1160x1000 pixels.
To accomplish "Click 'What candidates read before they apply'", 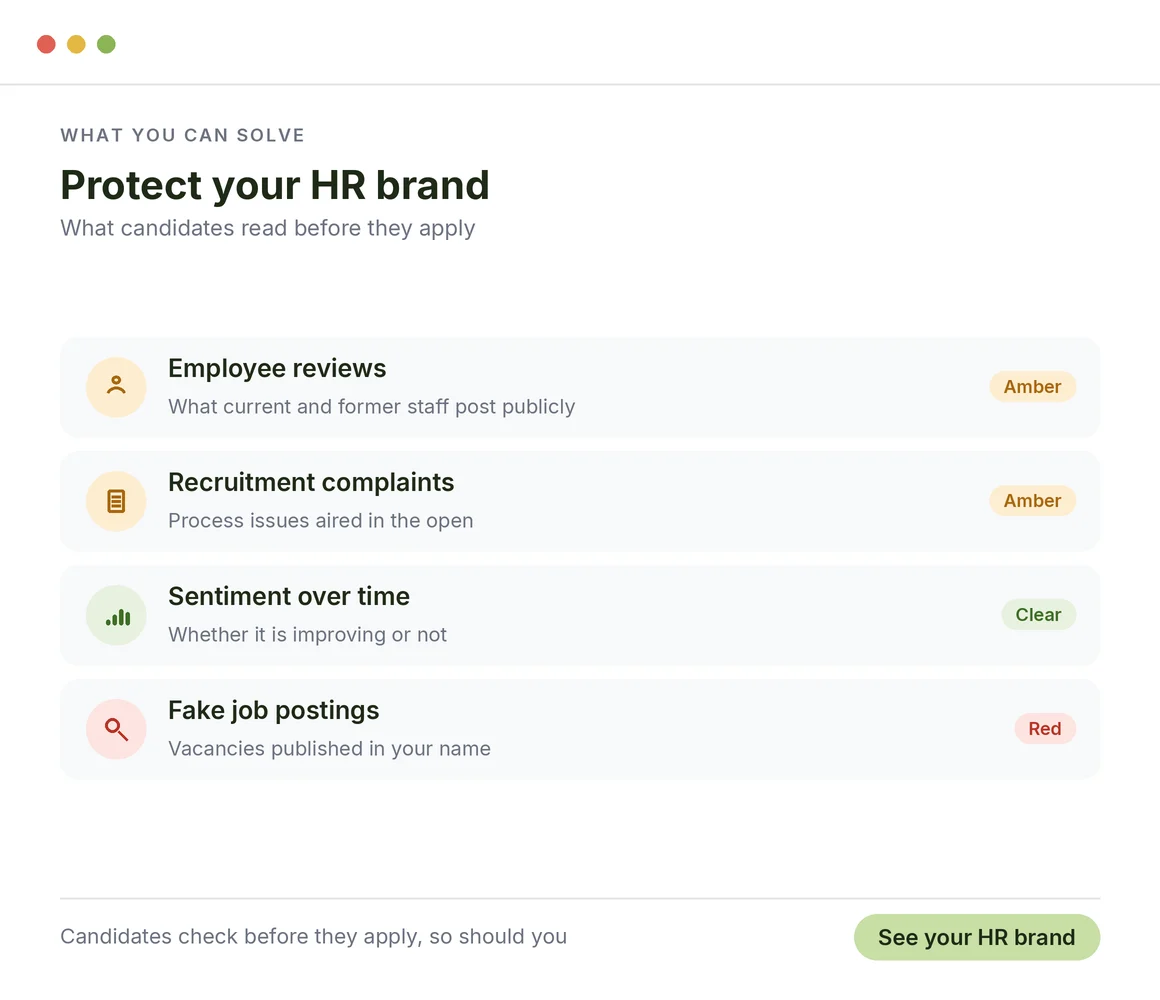I will (x=267, y=228).
